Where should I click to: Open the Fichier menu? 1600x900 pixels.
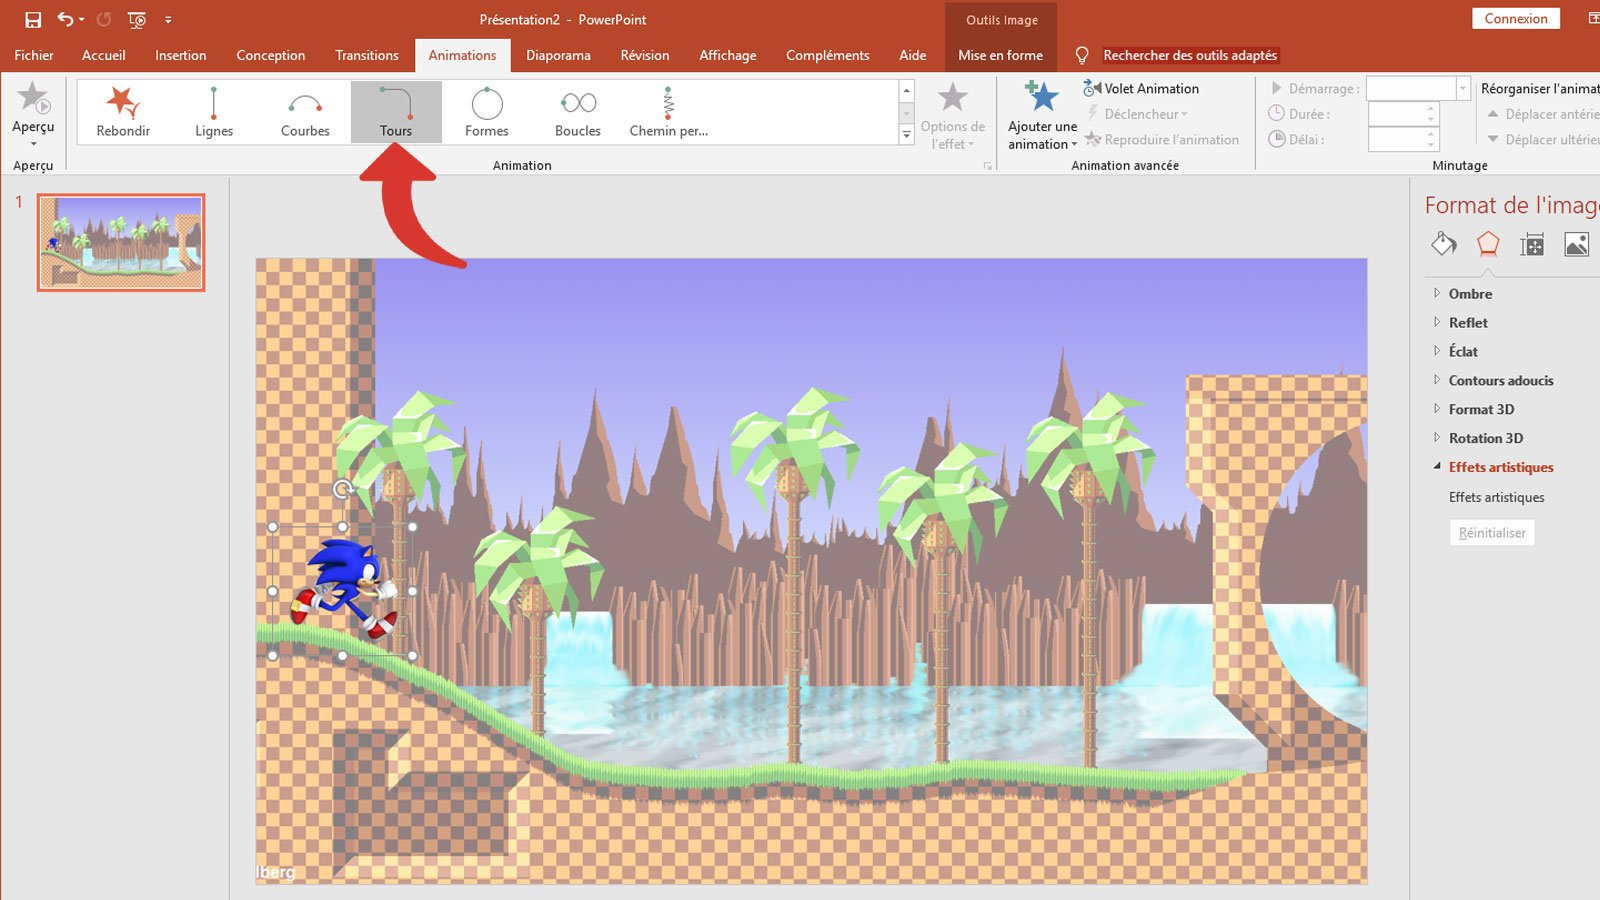click(x=34, y=55)
